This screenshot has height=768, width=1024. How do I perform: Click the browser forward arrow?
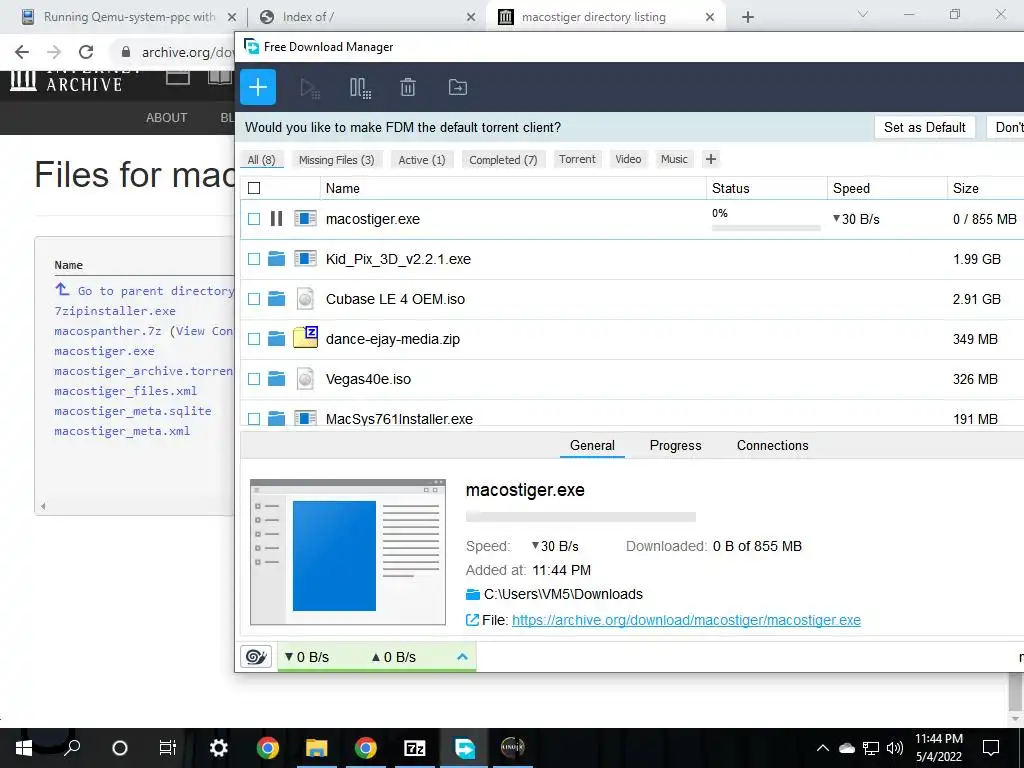click(x=54, y=52)
